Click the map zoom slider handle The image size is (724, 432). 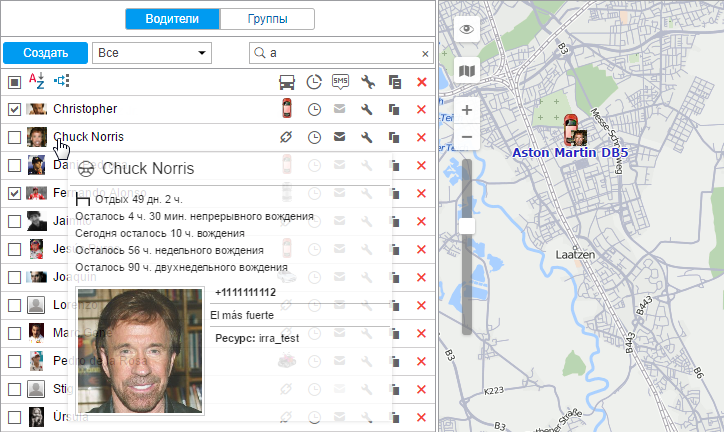point(466,226)
